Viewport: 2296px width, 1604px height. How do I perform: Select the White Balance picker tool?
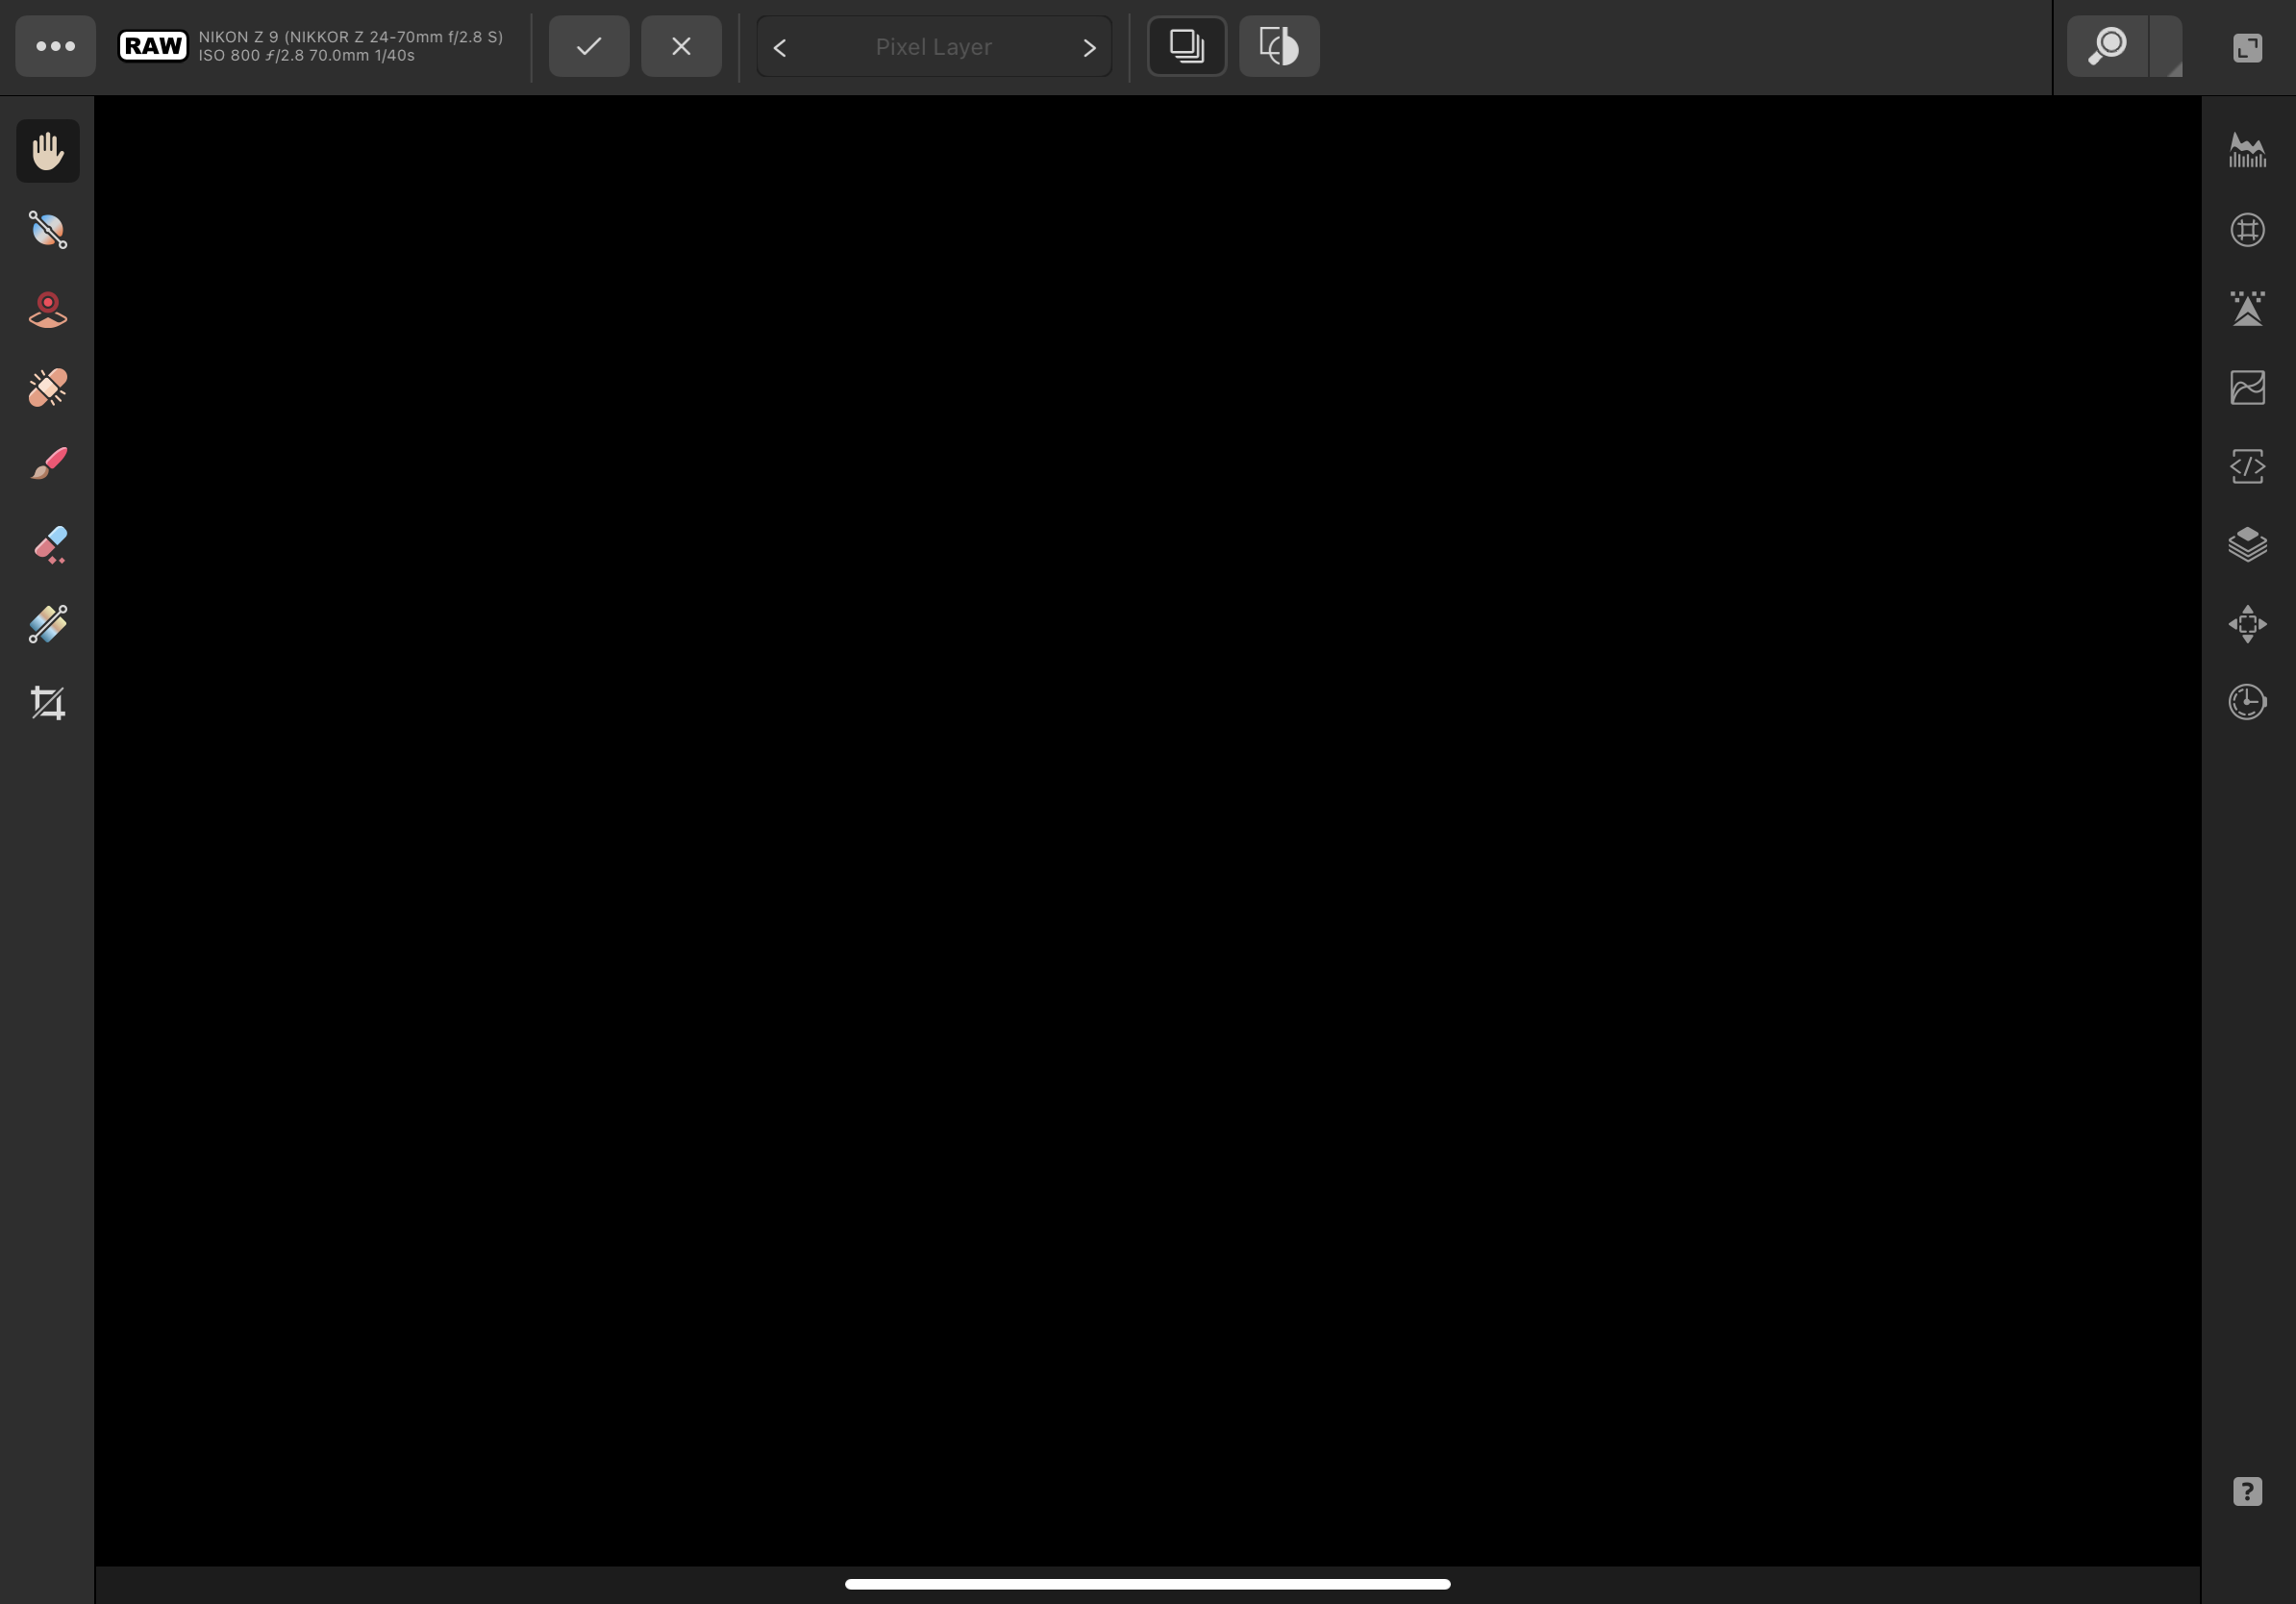click(48, 230)
